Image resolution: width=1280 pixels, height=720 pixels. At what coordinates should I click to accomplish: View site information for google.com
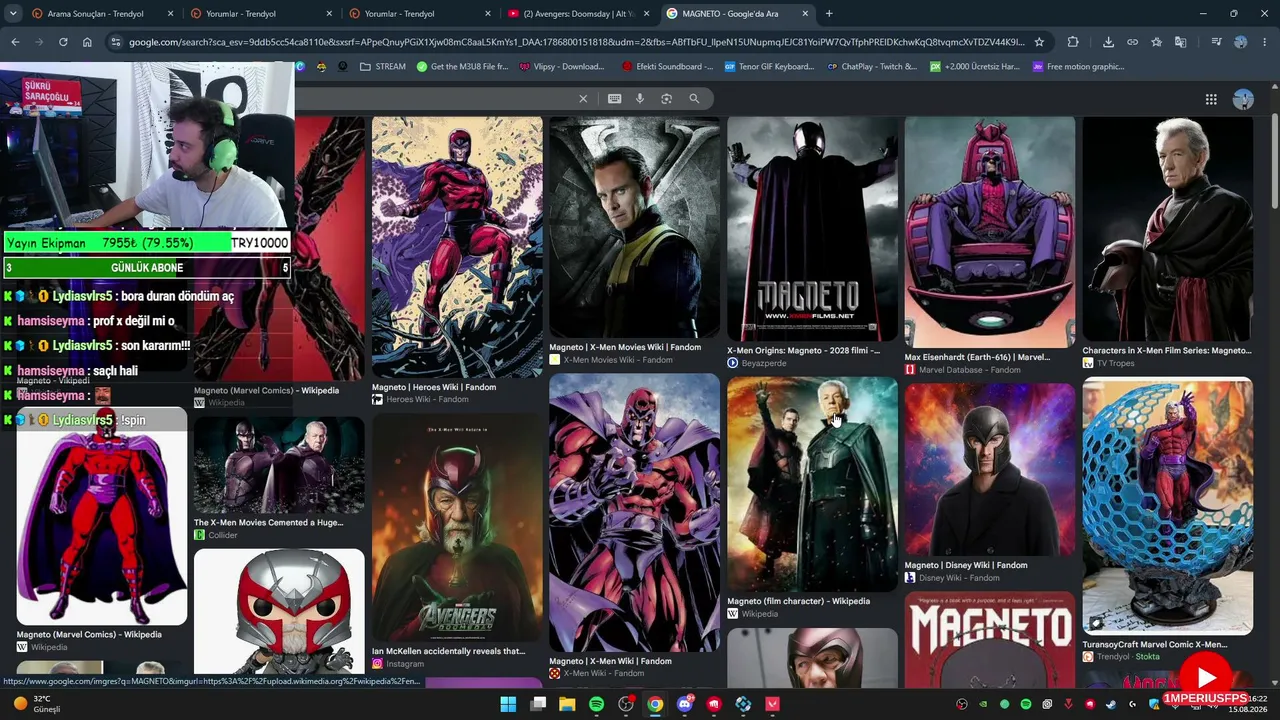tap(116, 42)
